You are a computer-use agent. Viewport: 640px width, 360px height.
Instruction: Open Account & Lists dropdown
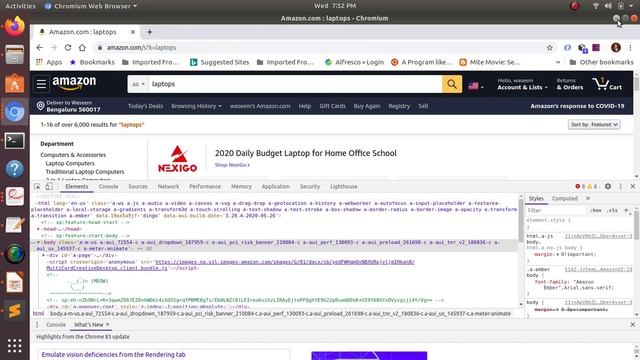pos(522,84)
